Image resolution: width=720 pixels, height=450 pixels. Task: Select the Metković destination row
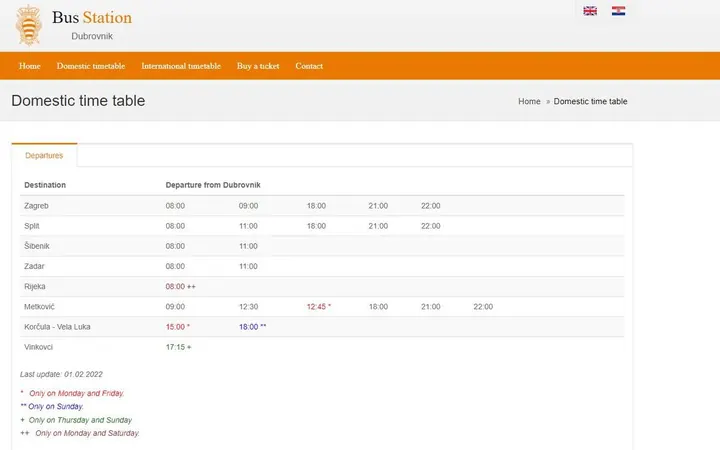(322, 307)
